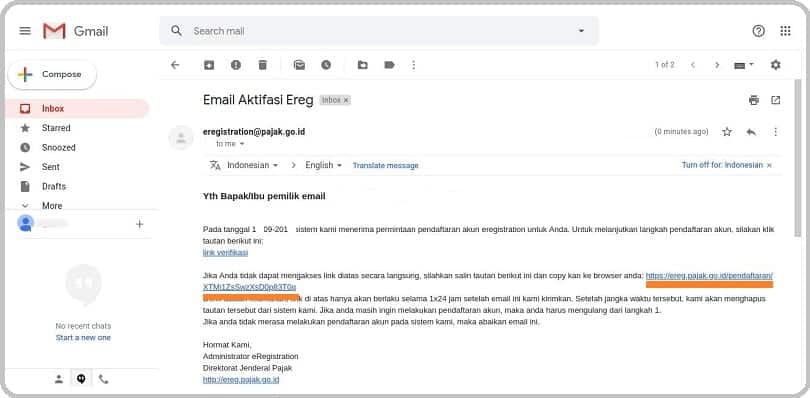Screen dimensions: 810x398
Task: Click the sender profile avatar
Action: coord(181,137)
